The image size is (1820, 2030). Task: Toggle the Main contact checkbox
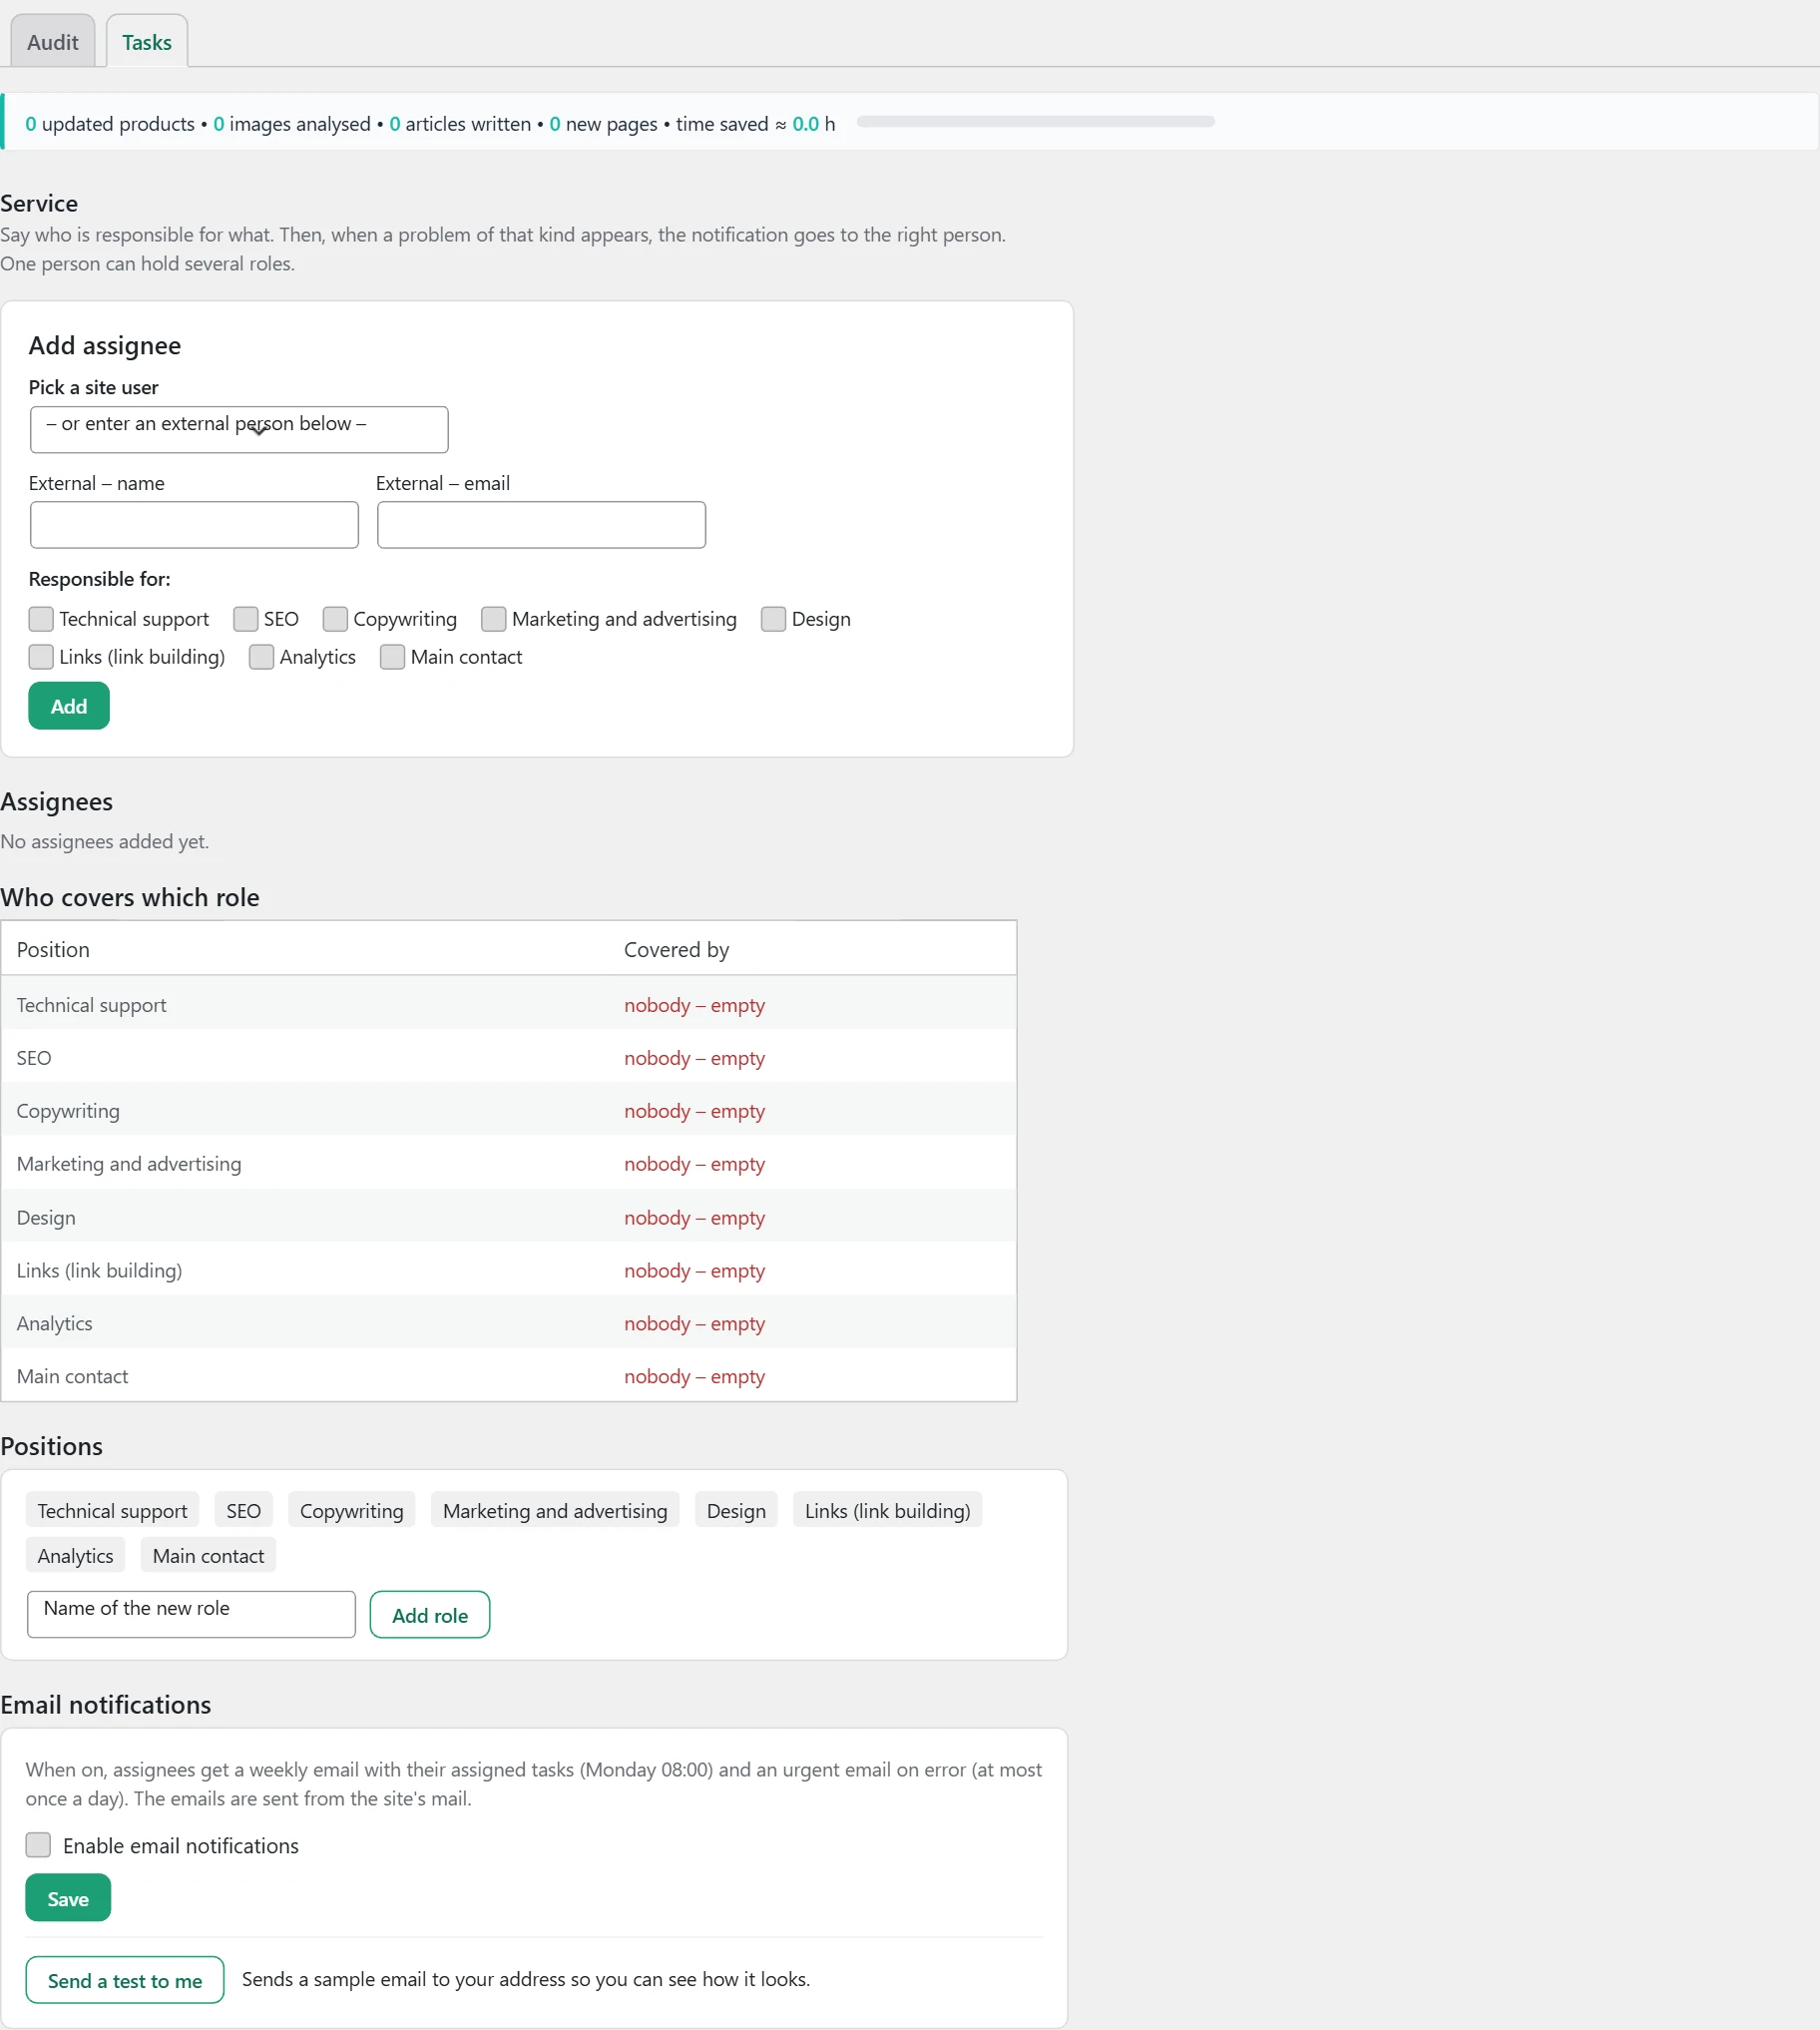pyautogui.click(x=393, y=657)
